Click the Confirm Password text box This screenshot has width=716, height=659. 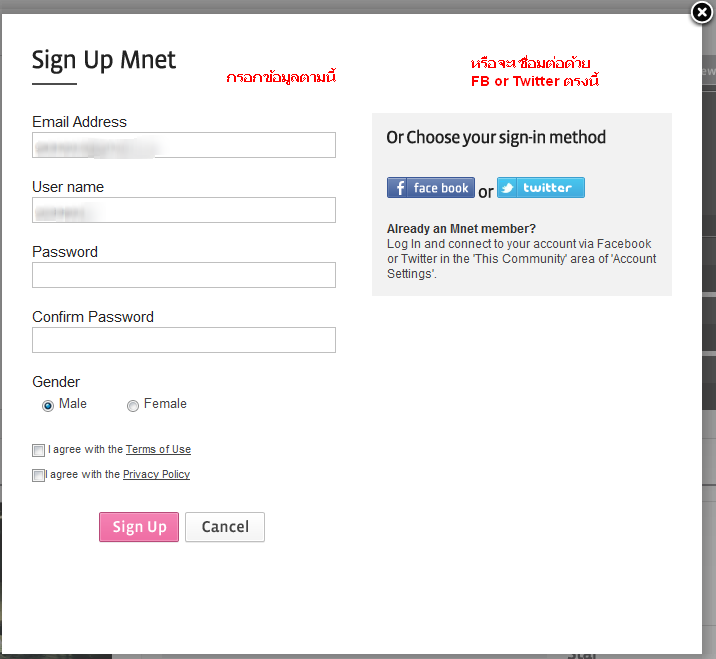pos(184,340)
